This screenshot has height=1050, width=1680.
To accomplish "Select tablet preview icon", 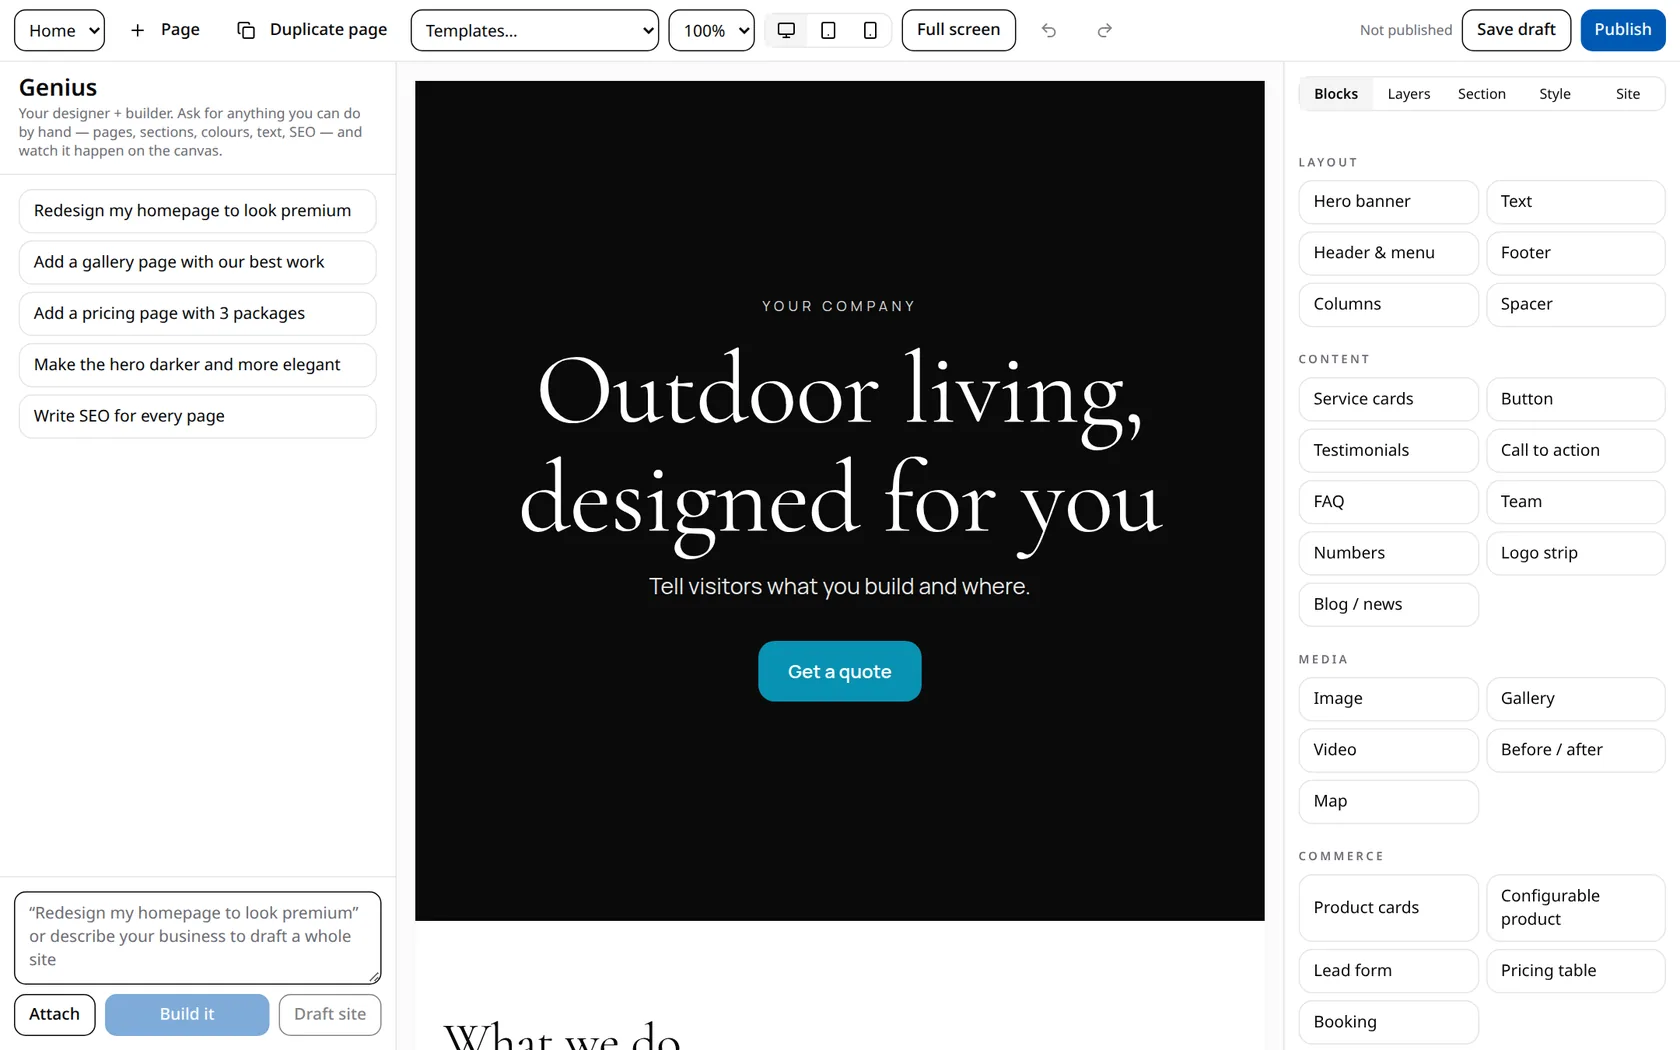I will coord(828,30).
